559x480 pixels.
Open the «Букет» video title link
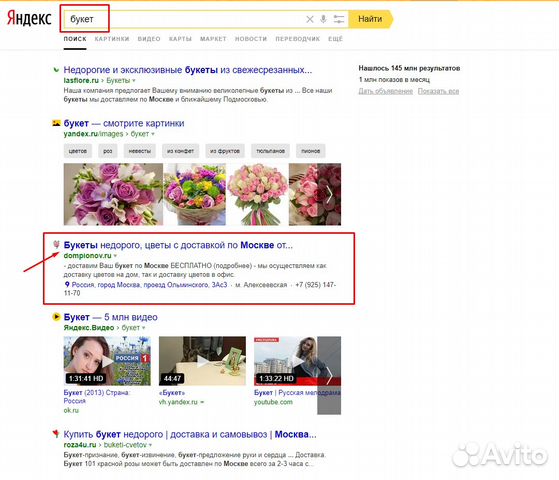172,393
